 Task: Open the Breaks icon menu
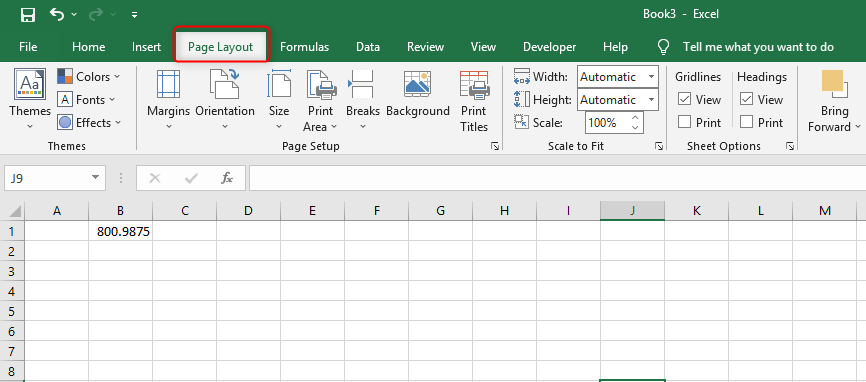pyautogui.click(x=361, y=84)
